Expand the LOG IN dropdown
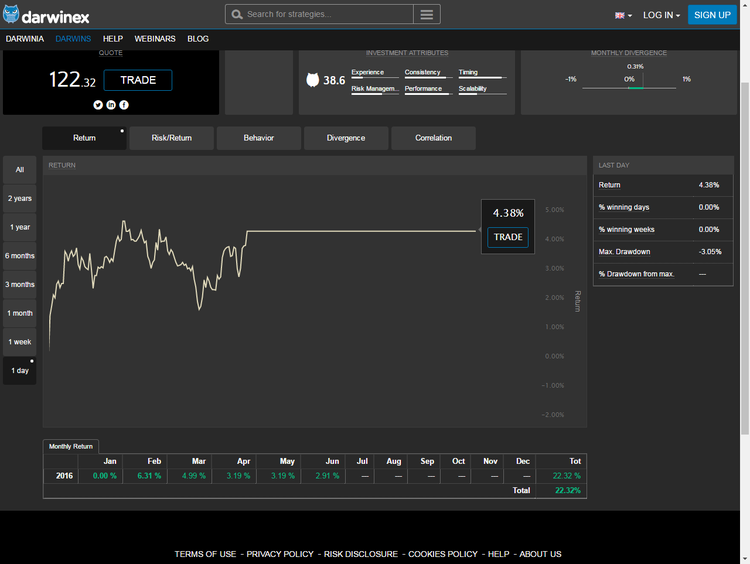This screenshot has width=750, height=564. [x=661, y=15]
